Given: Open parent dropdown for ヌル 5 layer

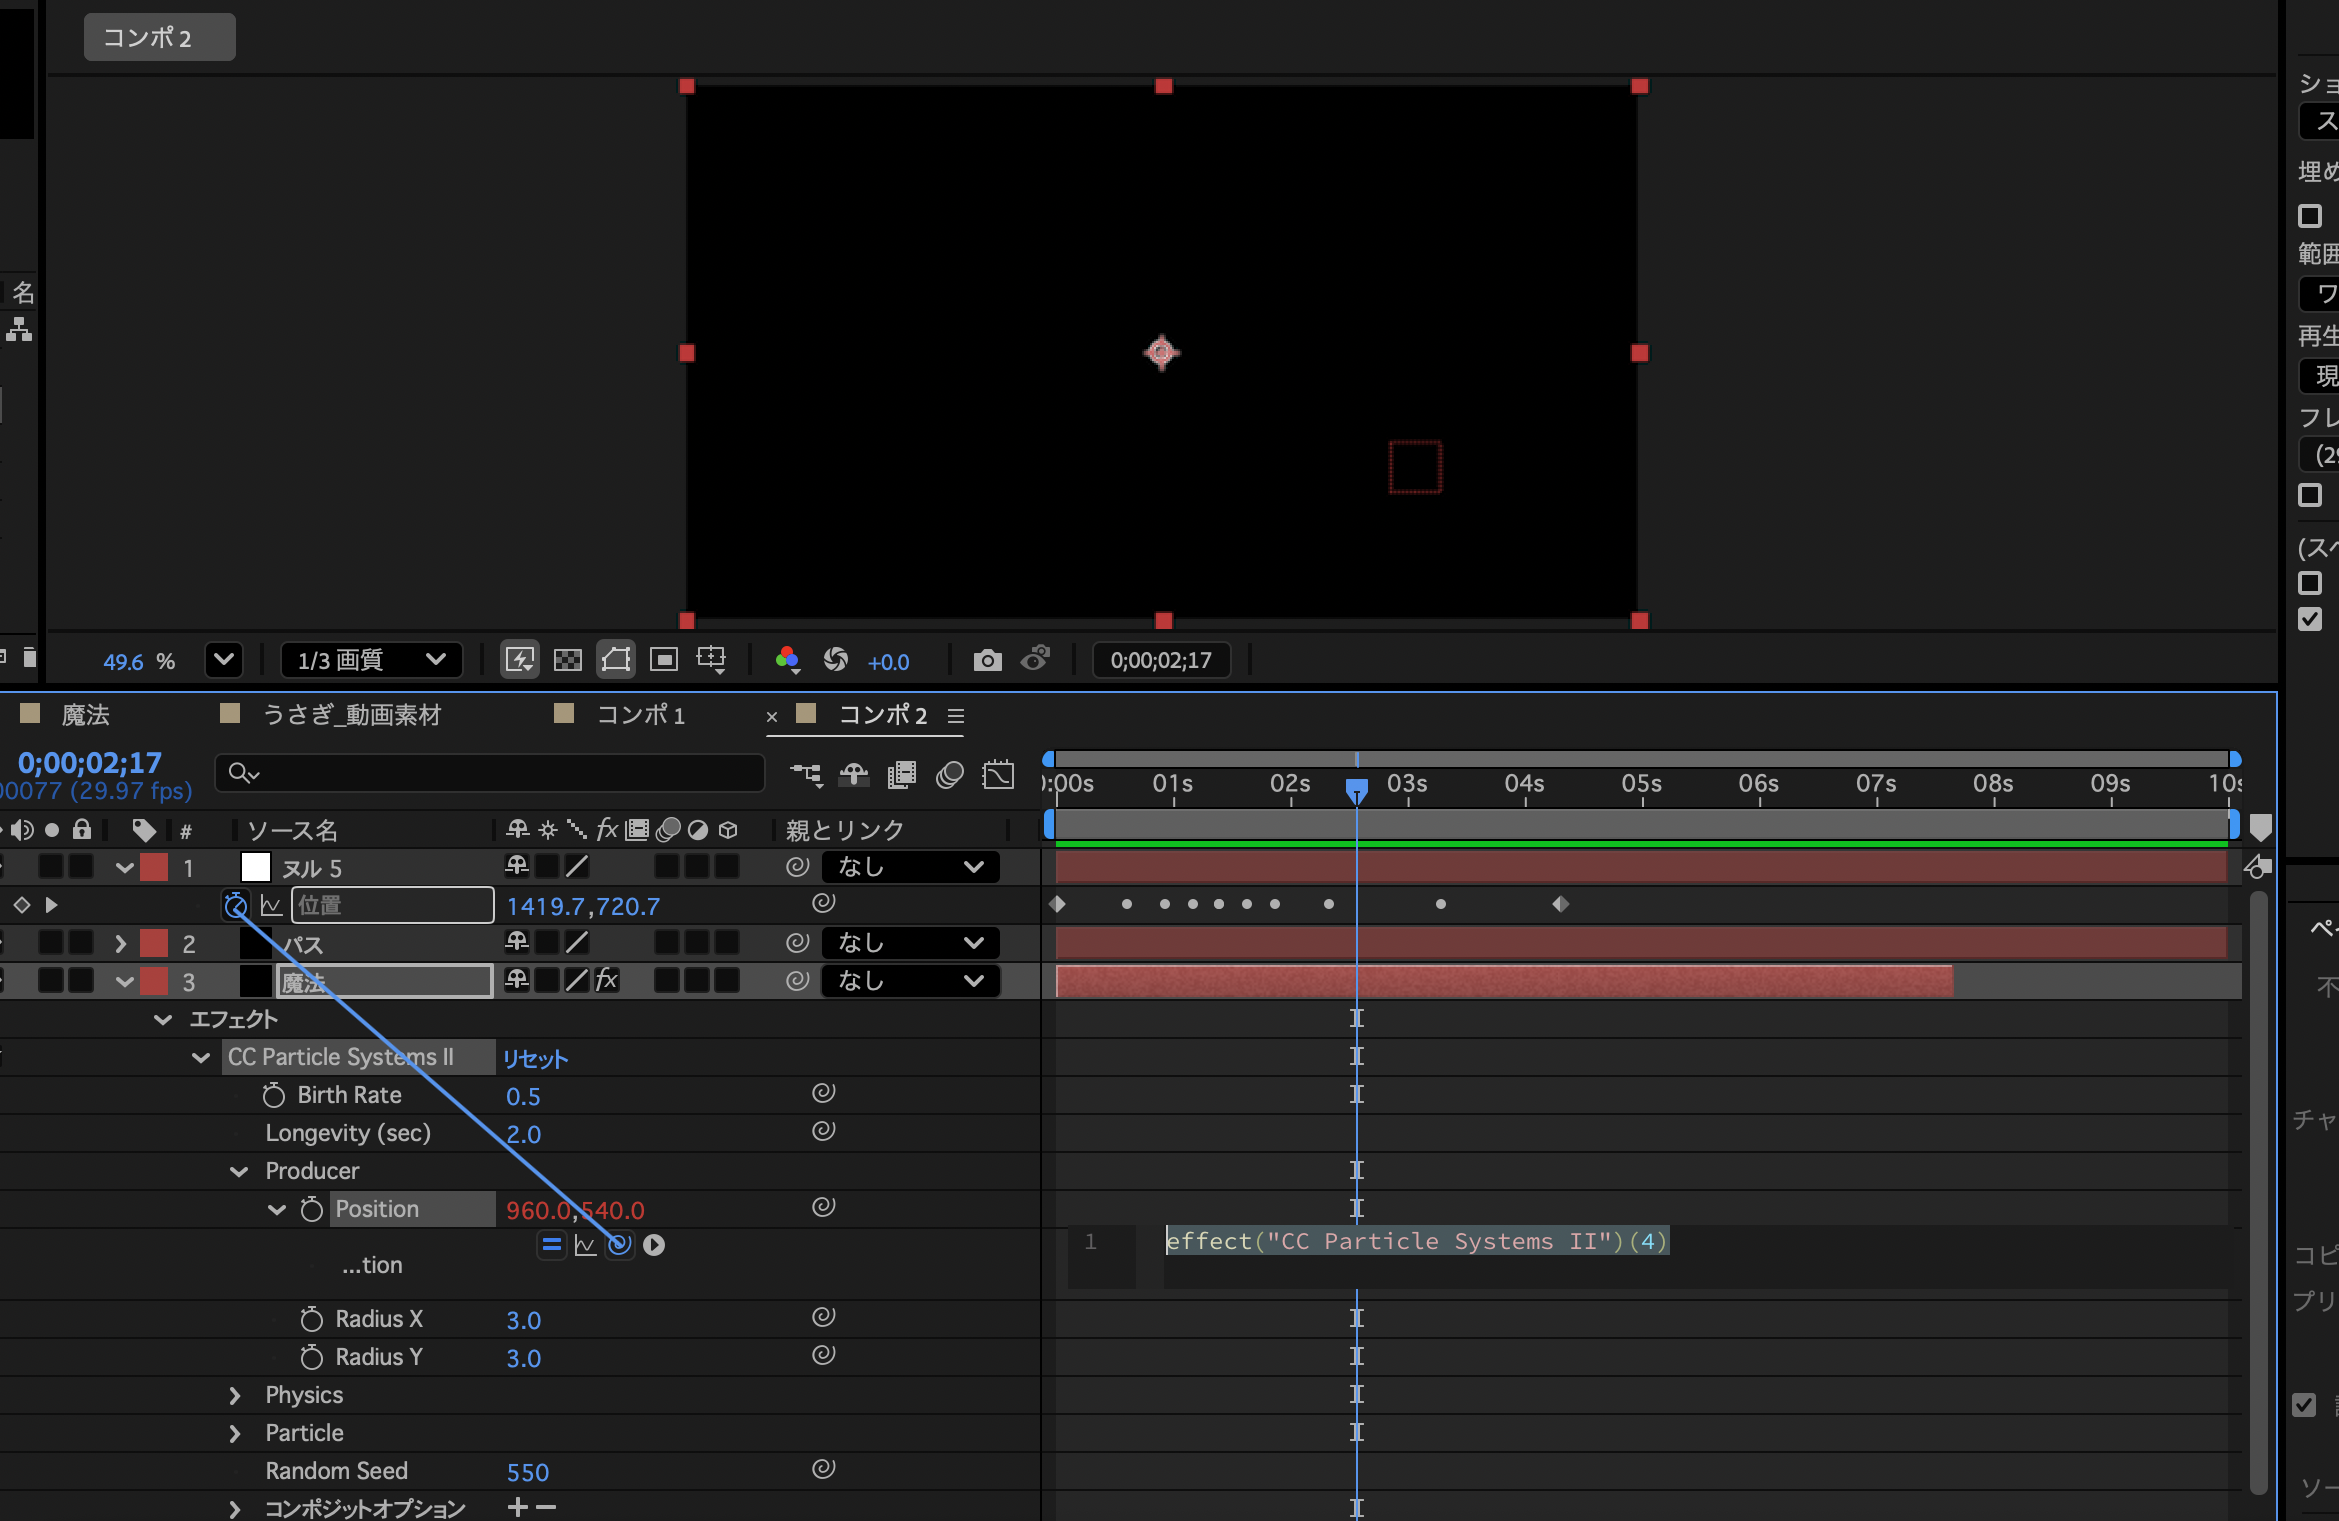Looking at the screenshot, I should point(910,867).
